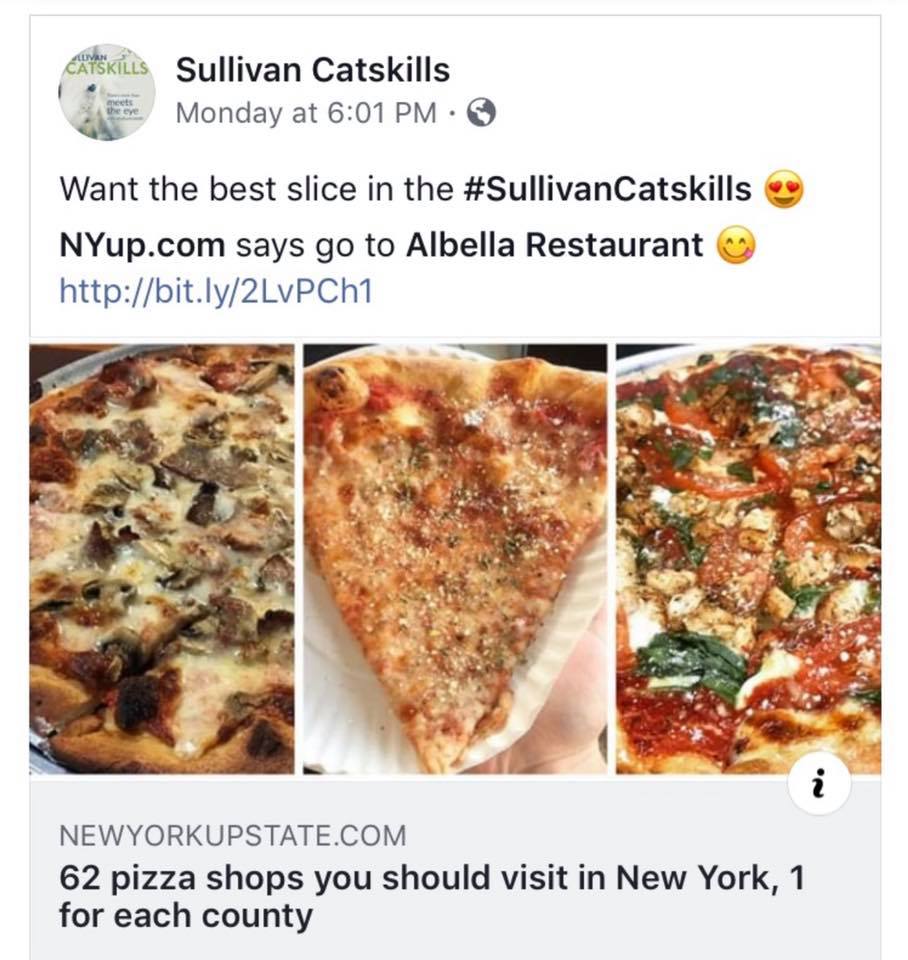Follow the #SullivanCatskills hashtag

607,189
